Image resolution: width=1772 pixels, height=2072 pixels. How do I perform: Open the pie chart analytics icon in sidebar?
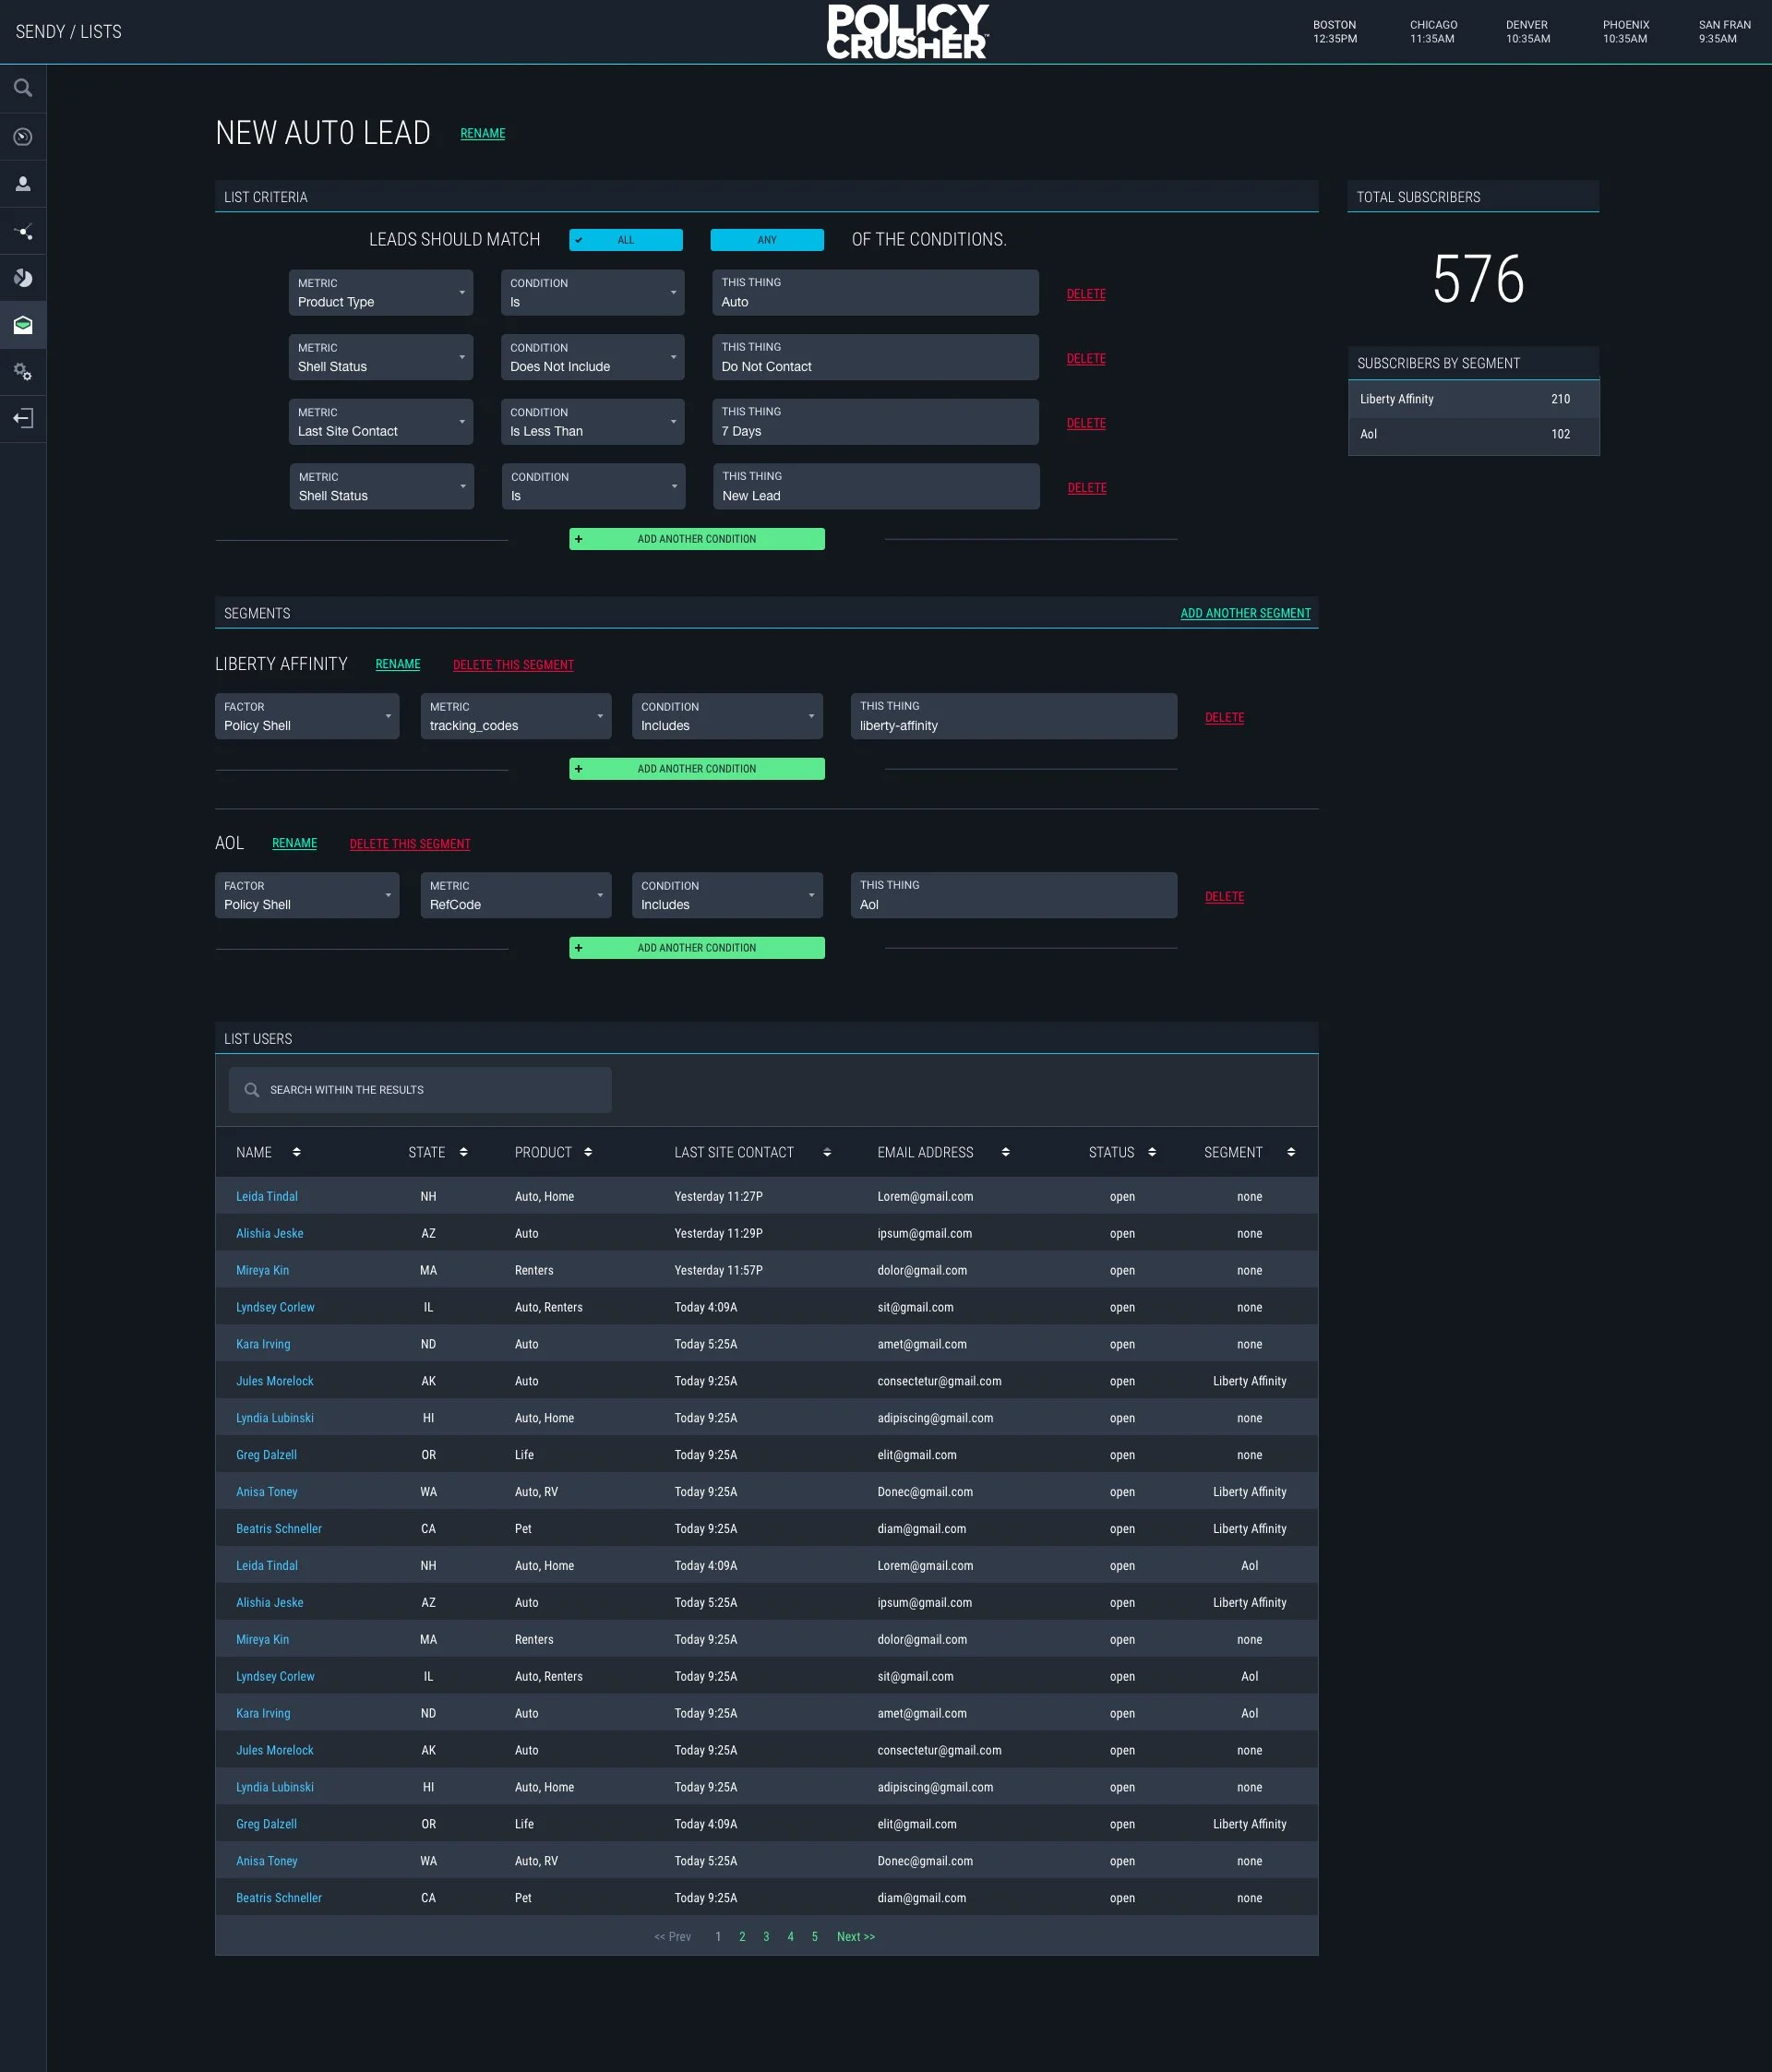coord(23,277)
